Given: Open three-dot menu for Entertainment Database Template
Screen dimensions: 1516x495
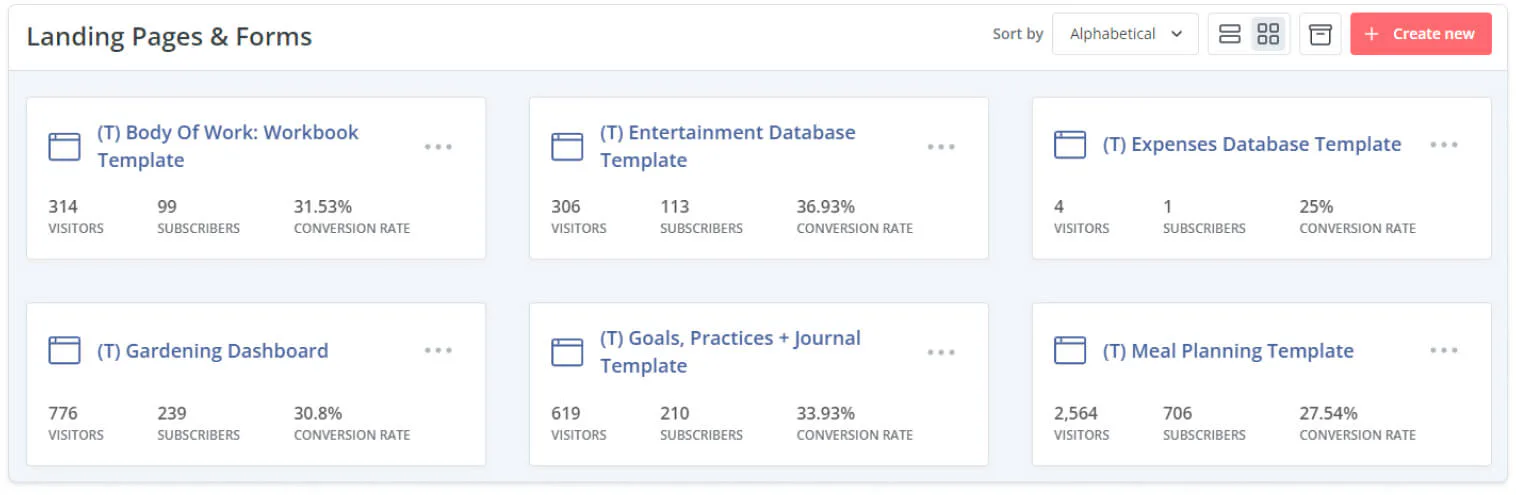Looking at the screenshot, I should (x=941, y=147).
